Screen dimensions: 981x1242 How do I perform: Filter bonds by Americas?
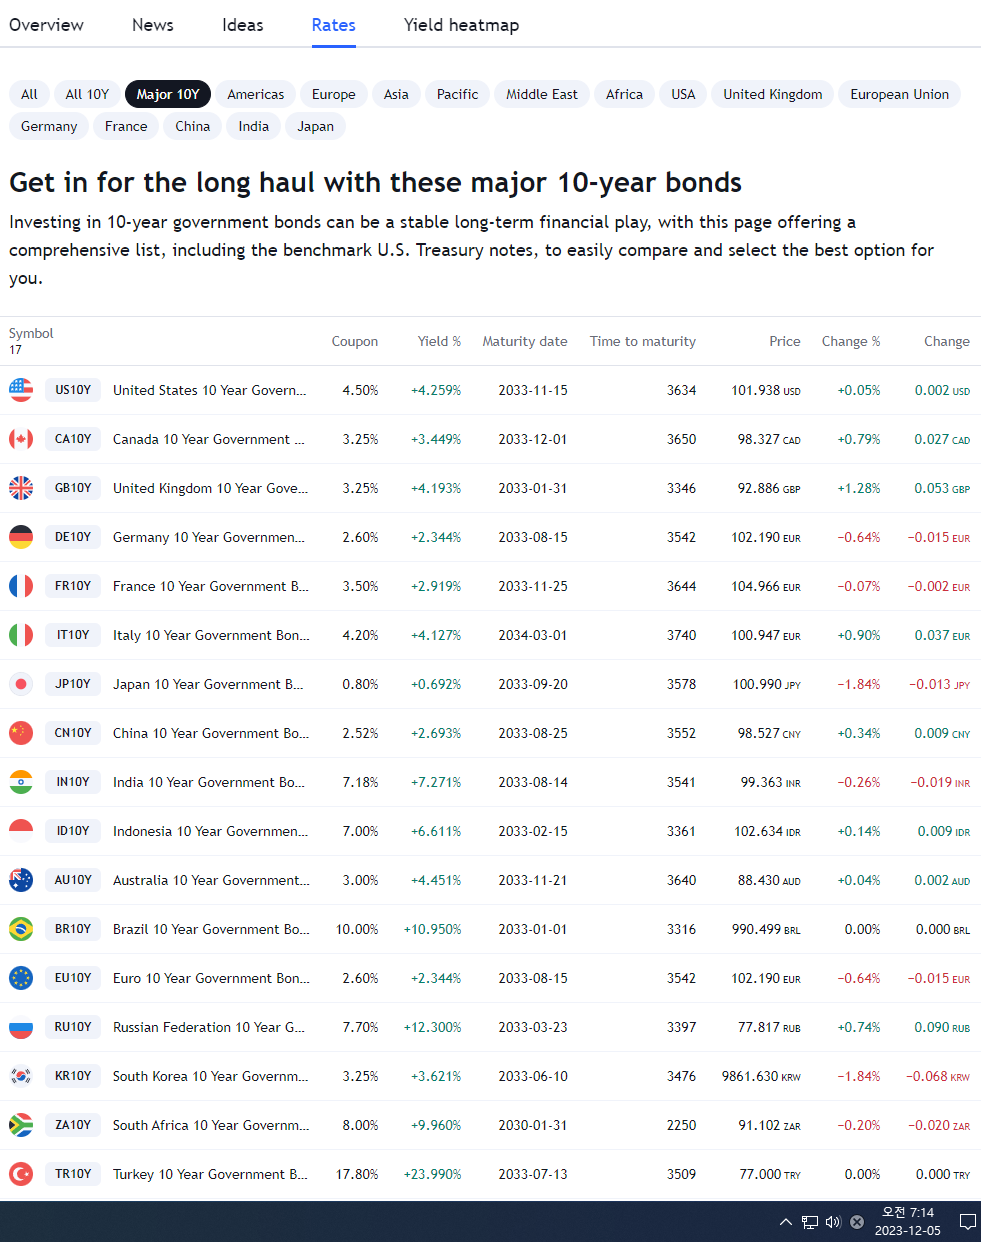point(256,94)
